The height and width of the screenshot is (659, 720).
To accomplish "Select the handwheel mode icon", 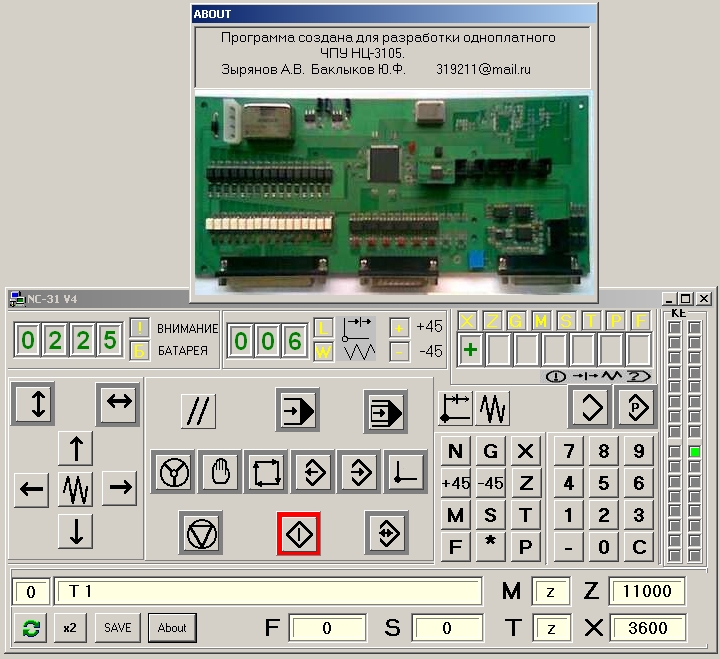I will (x=173, y=472).
